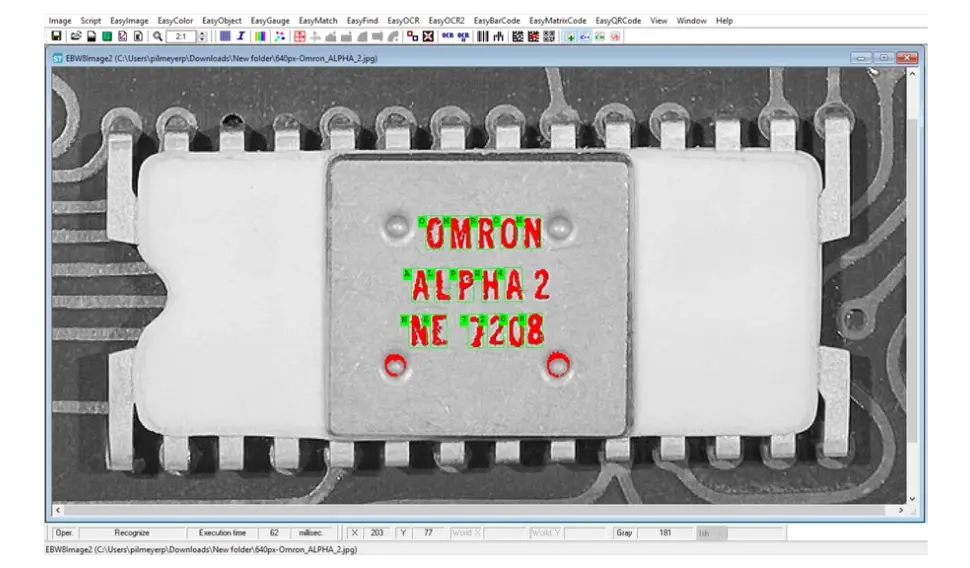
Task: Click the color bars spectrum icon
Action: tap(259, 36)
